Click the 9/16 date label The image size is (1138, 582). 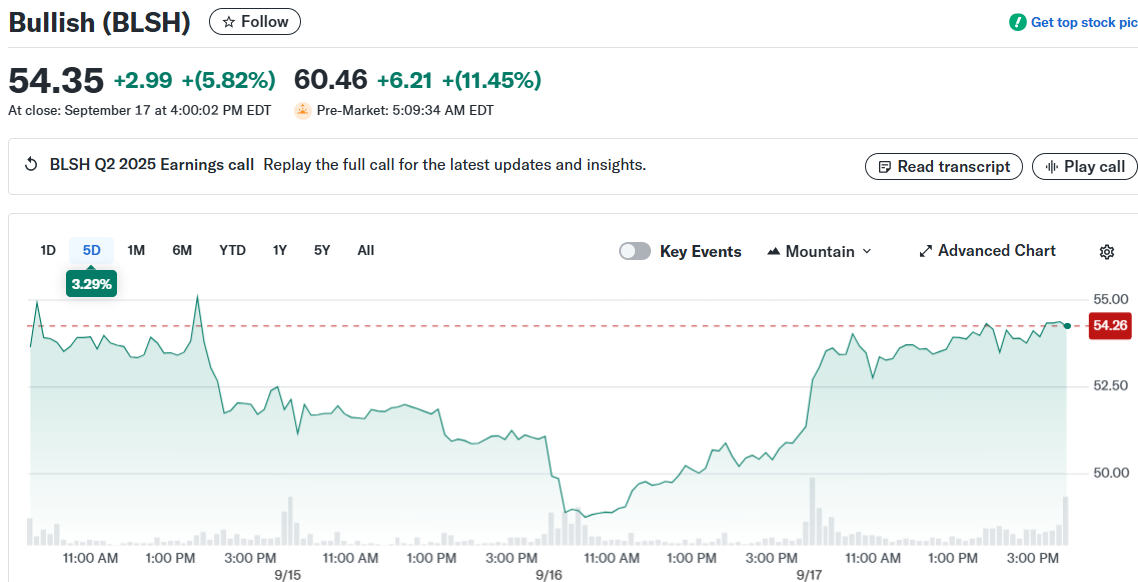pos(548,574)
